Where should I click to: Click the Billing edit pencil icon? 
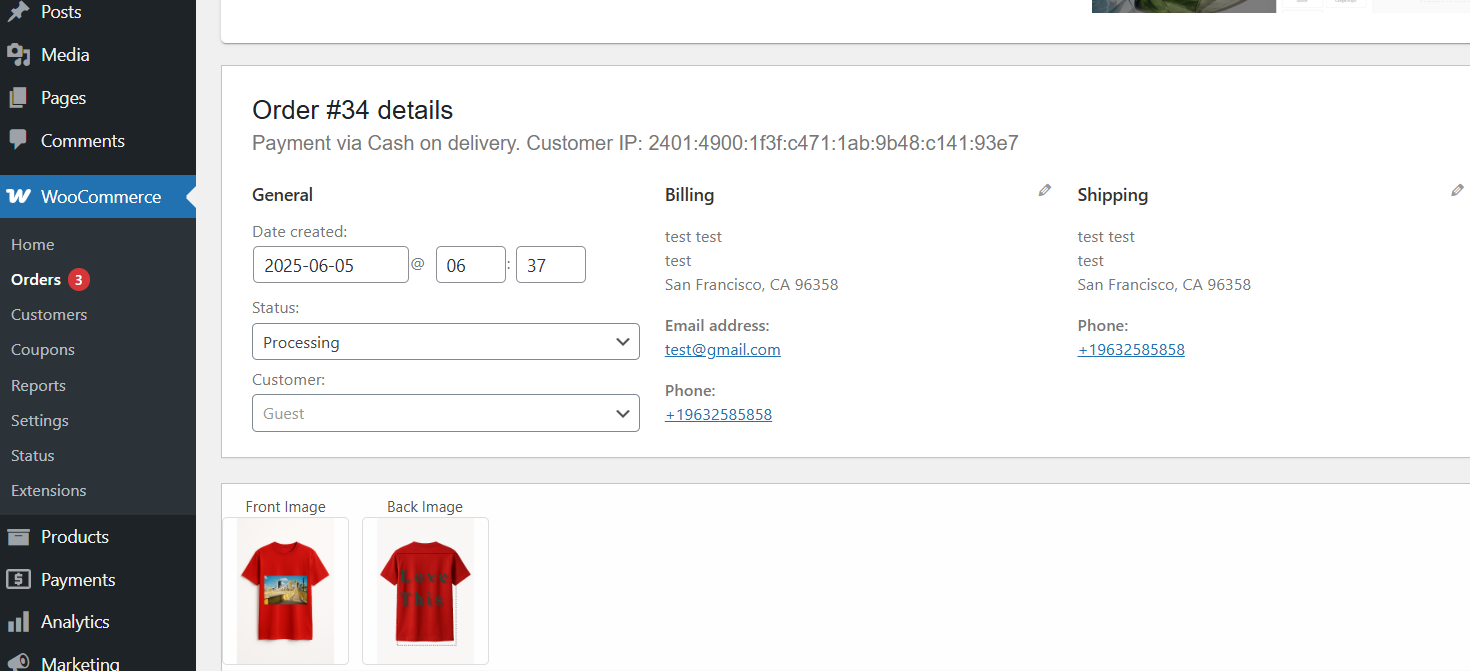1044,190
